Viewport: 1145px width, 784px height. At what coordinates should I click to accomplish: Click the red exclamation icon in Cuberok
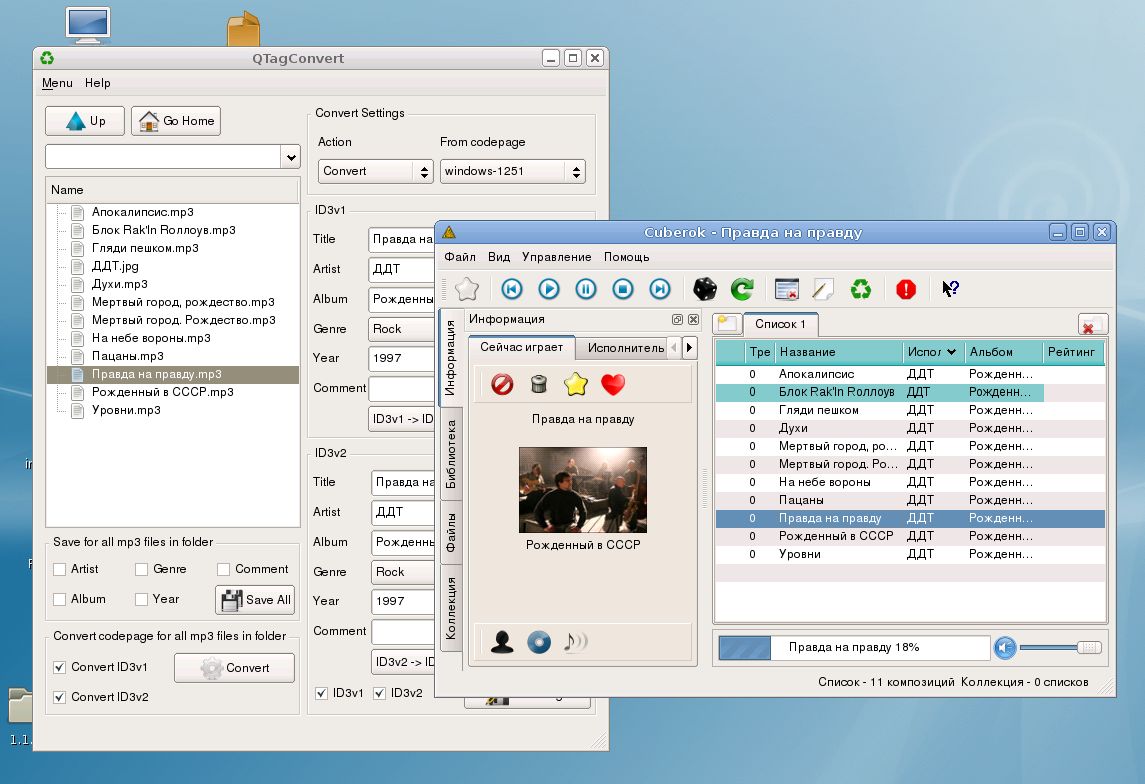[x=905, y=289]
